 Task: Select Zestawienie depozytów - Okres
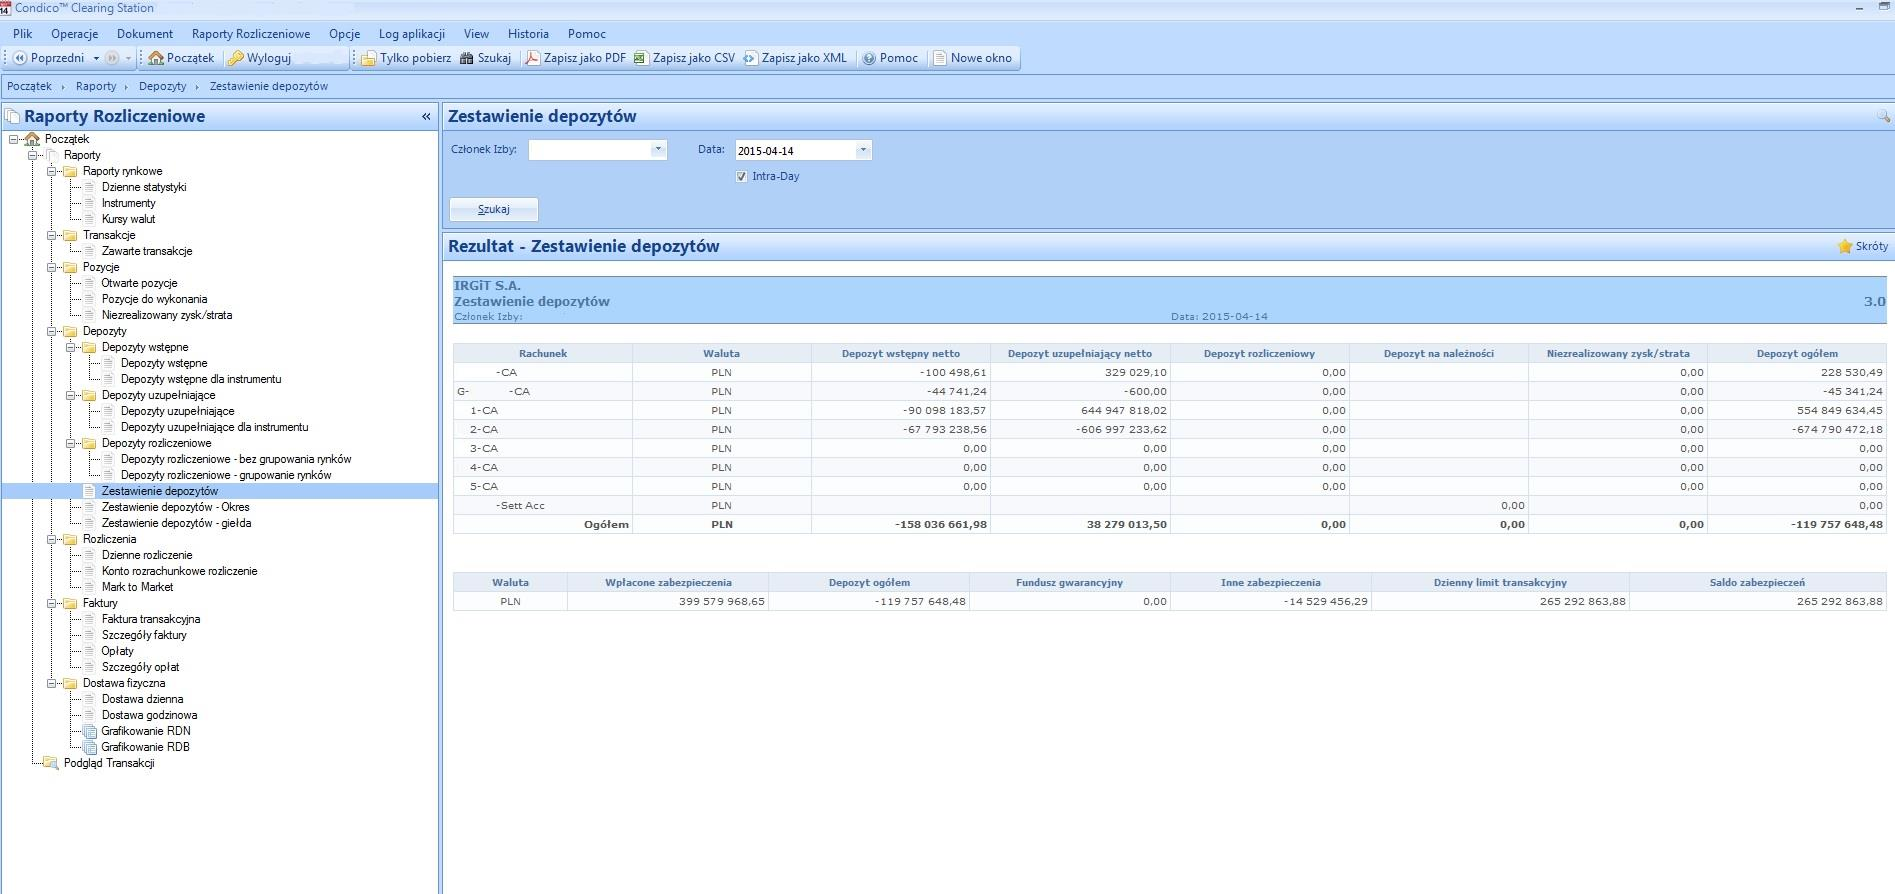click(x=176, y=507)
